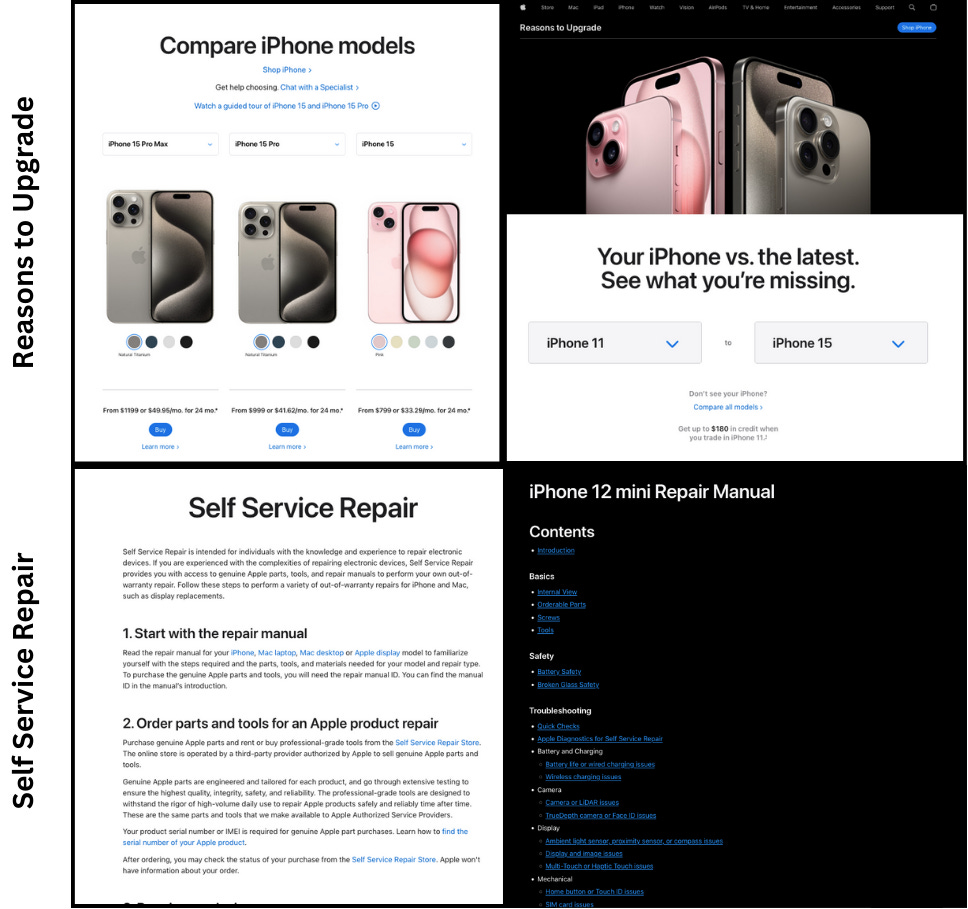This screenshot has height=909, width=968.
Task: Open the Battery Safety link in Contents
Action: (559, 672)
